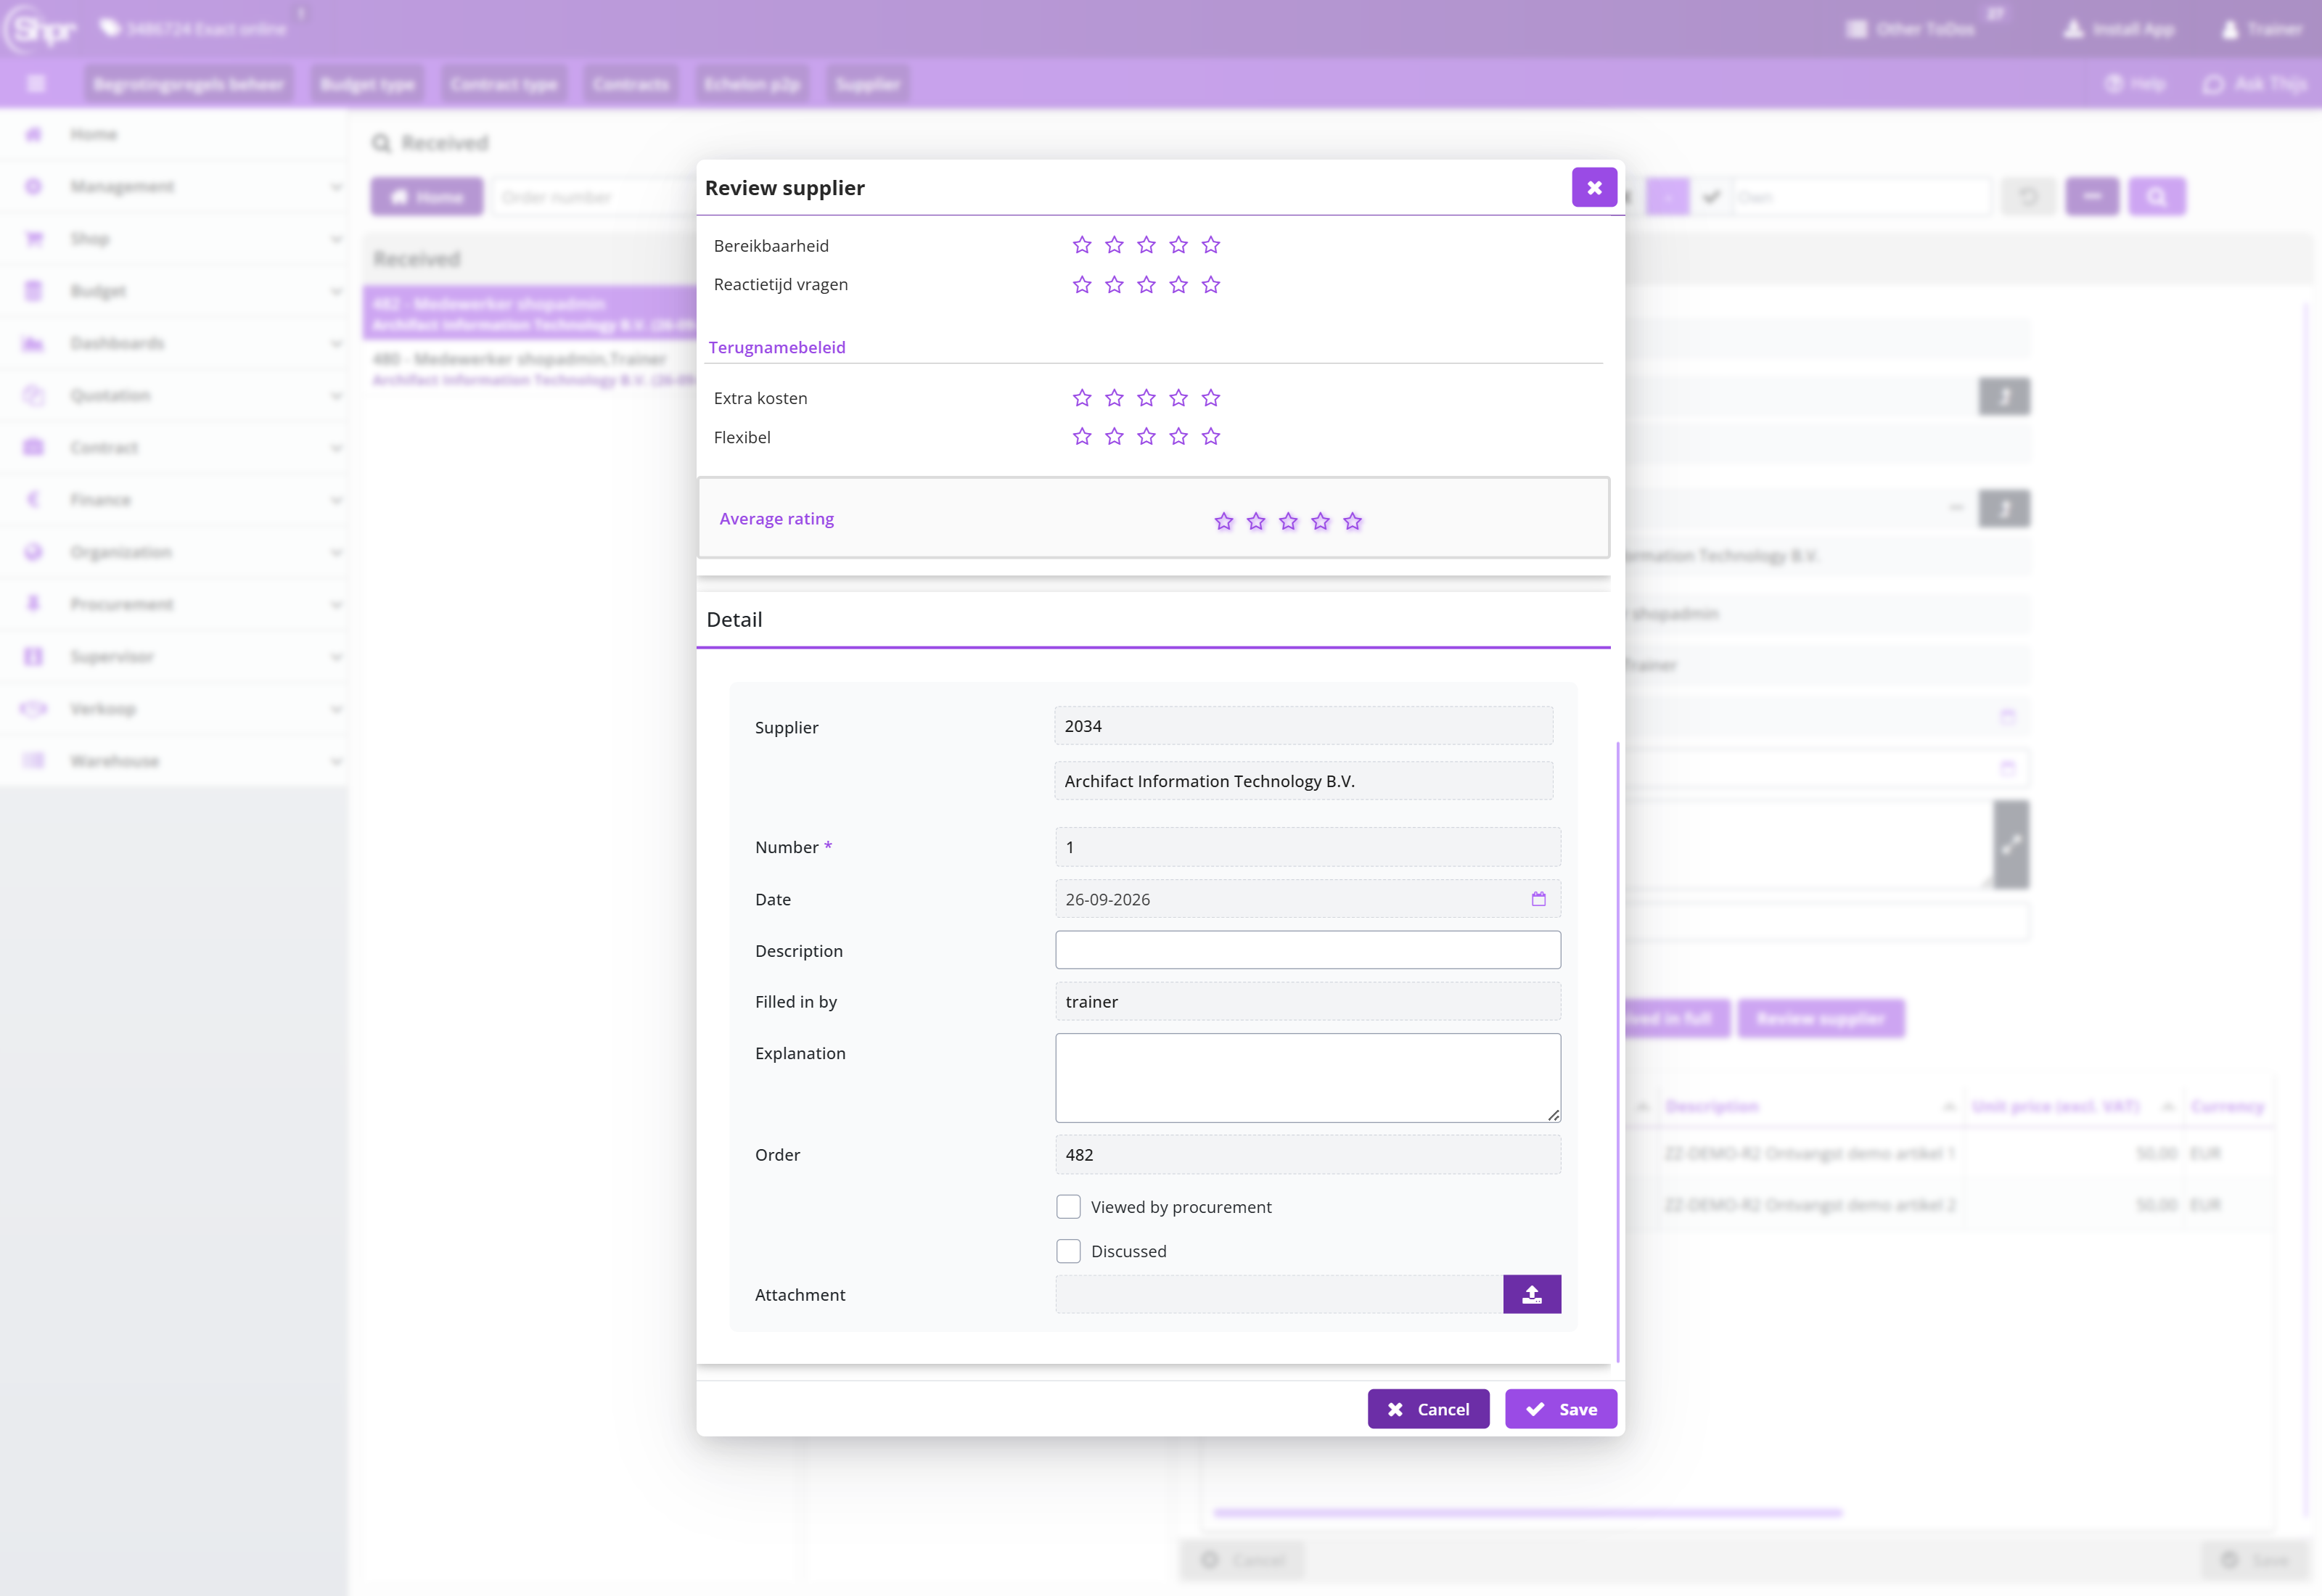Viewport: 2322px width, 1596px height.
Task: Cancel the supplier review dialog
Action: 1428,1409
